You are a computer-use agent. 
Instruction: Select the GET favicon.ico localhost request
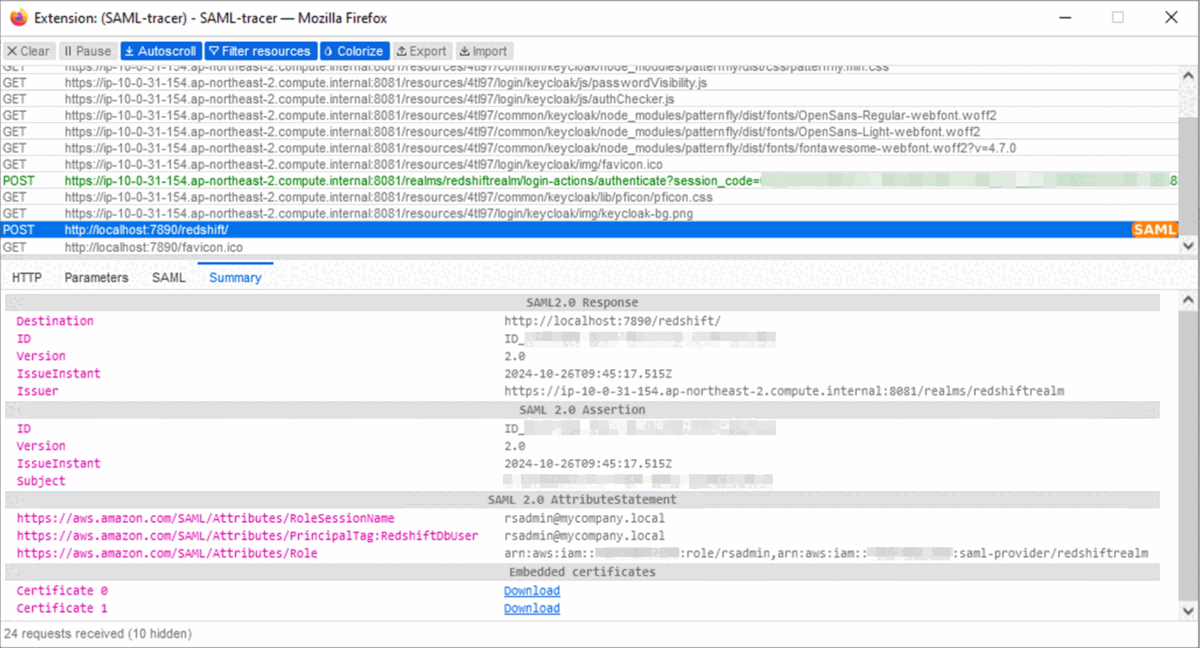coord(590,246)
